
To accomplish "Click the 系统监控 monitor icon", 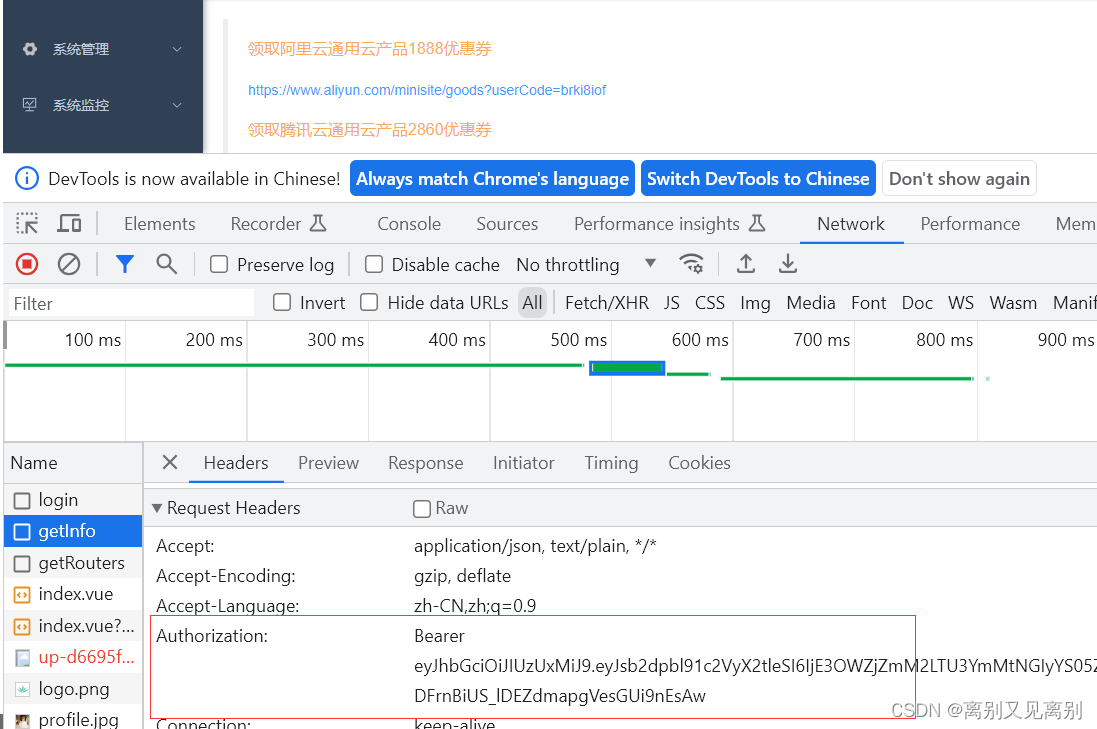I will 29,105.
